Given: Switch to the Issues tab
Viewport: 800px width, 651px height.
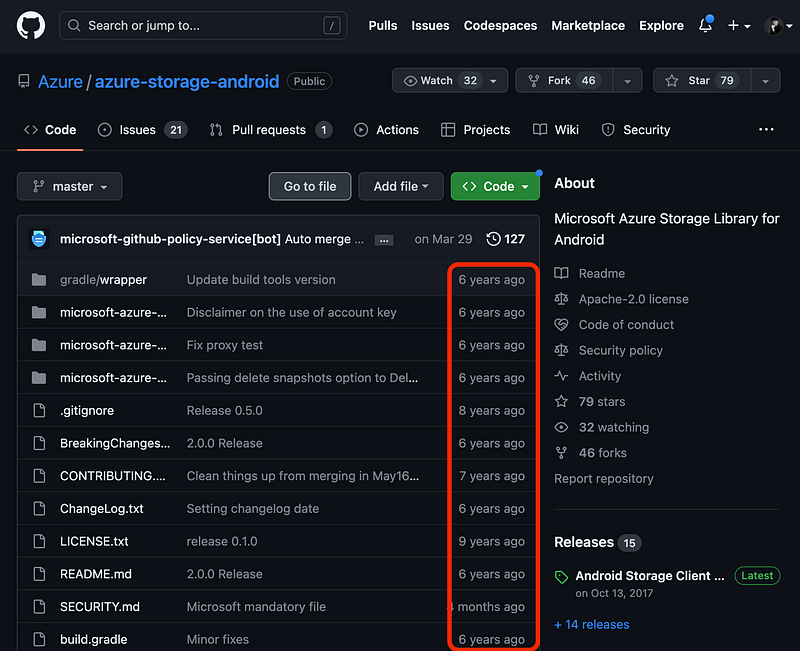Looking at the screenshot, I should (142, 130).
